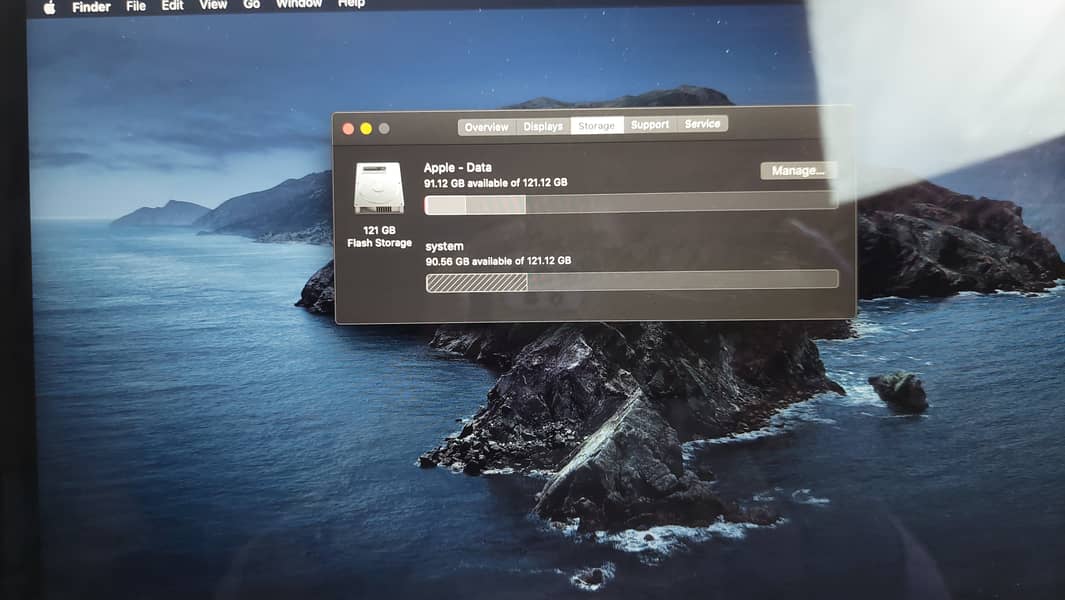Click the 'Apple - Data' volume name
Image resolution: width=1065 pixels, height=600 pixels.
tap(457, 167)
